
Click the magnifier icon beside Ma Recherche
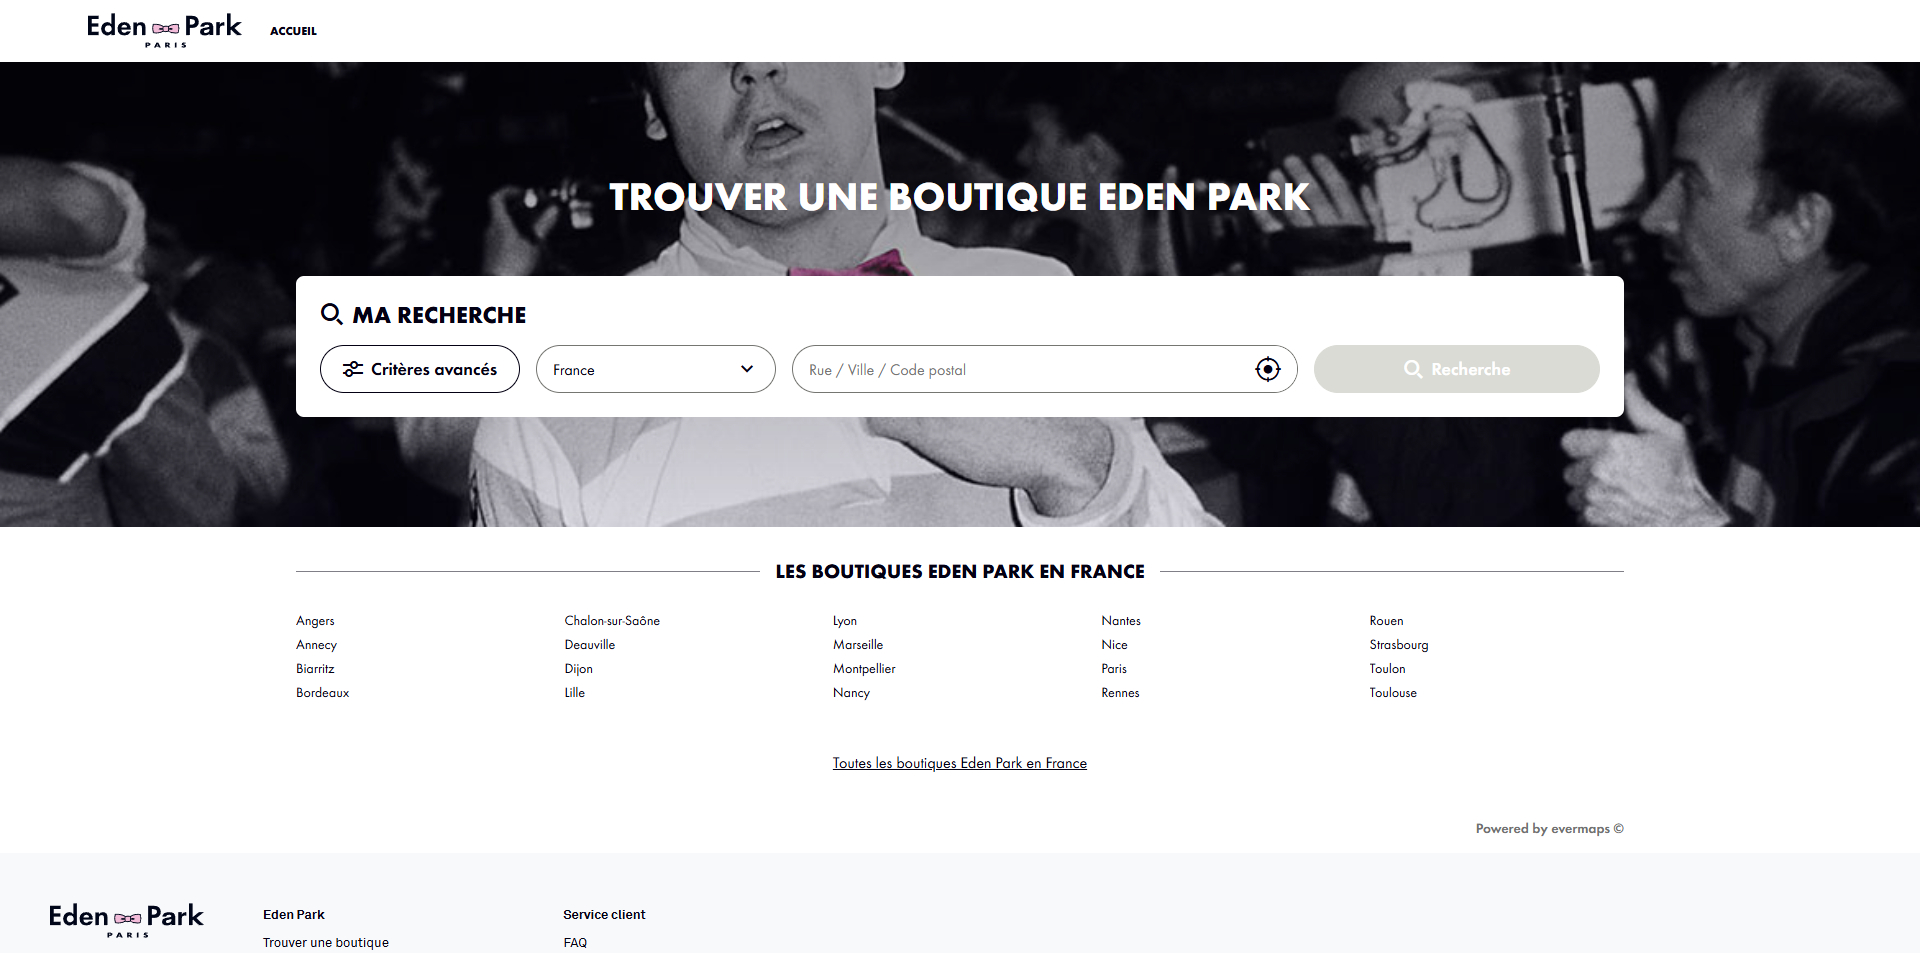point(331,314)
